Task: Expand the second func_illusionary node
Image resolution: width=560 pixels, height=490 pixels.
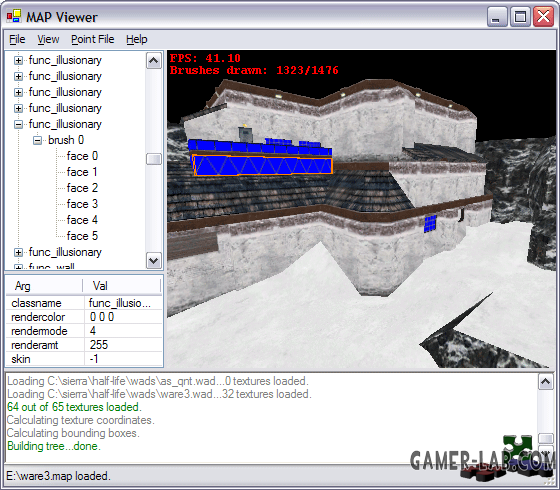Action: (x=19, y=76)
